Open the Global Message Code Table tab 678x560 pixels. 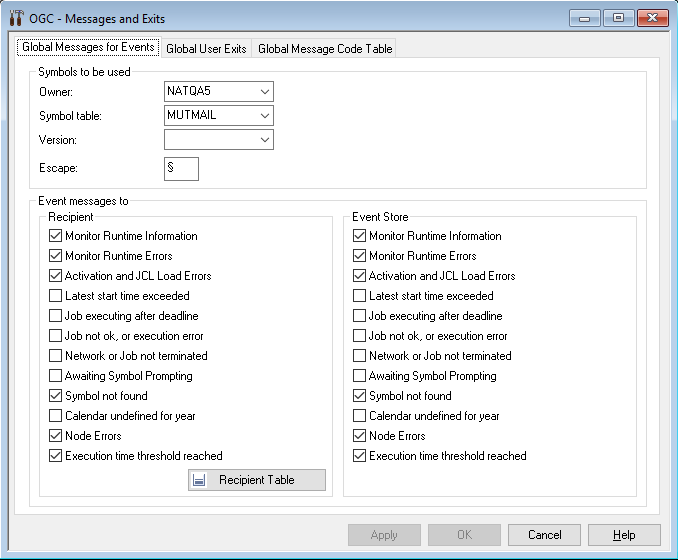[325, 49]
